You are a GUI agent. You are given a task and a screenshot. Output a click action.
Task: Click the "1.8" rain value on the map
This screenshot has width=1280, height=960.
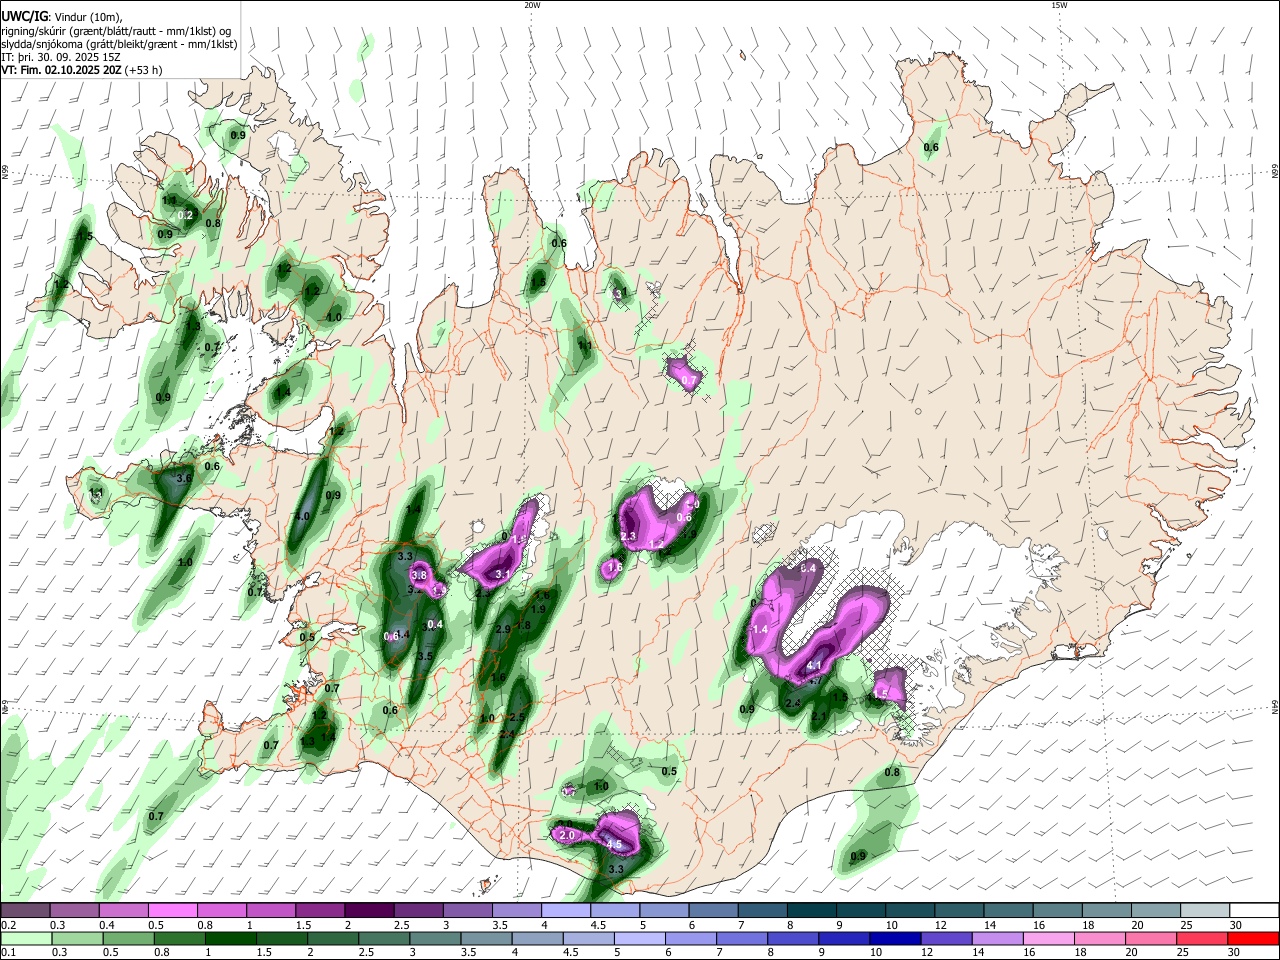point(522,625)
